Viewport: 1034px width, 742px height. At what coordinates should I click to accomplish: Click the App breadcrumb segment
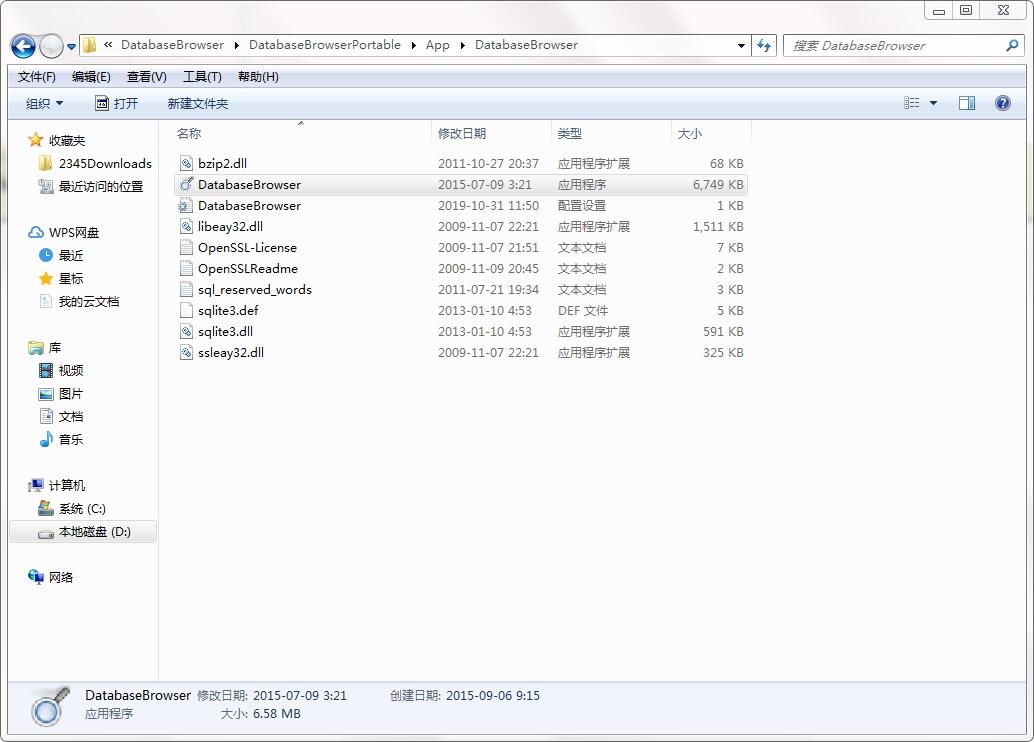[x=437, y=45]
